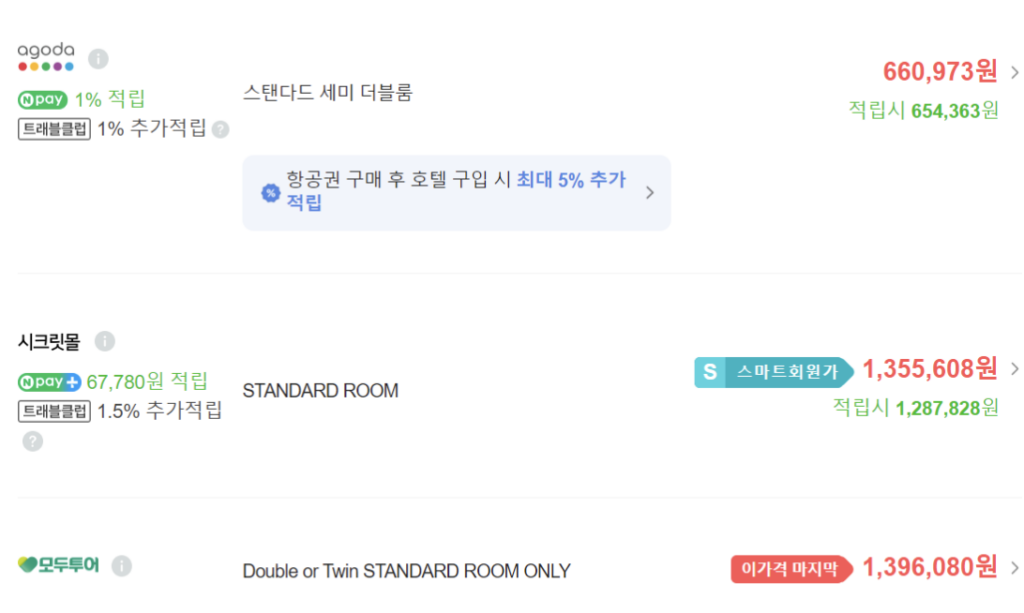Select the 660,973원 Agoda price
1024x613 pixels.
click(940, 72)
